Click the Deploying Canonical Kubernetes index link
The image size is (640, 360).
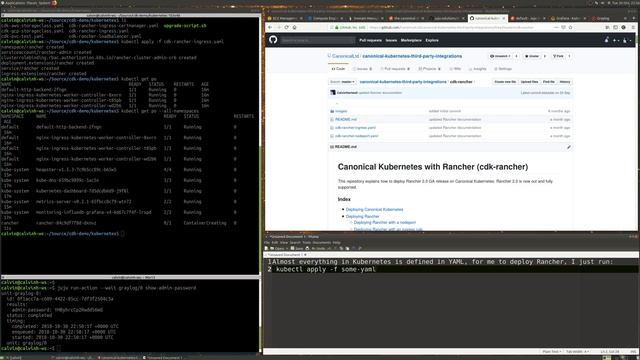point(374,209)
